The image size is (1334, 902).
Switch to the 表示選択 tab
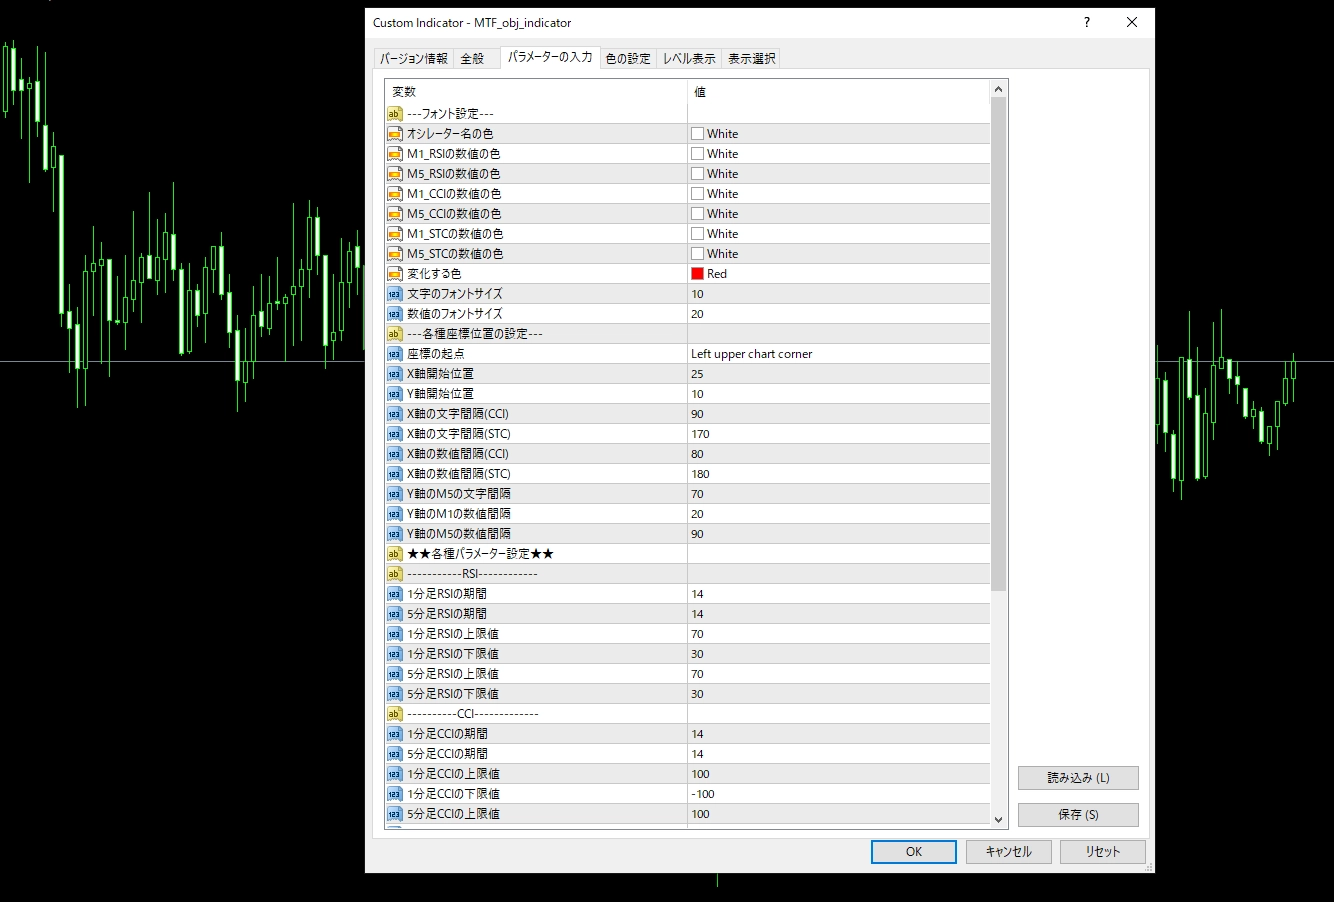point(752,59)
